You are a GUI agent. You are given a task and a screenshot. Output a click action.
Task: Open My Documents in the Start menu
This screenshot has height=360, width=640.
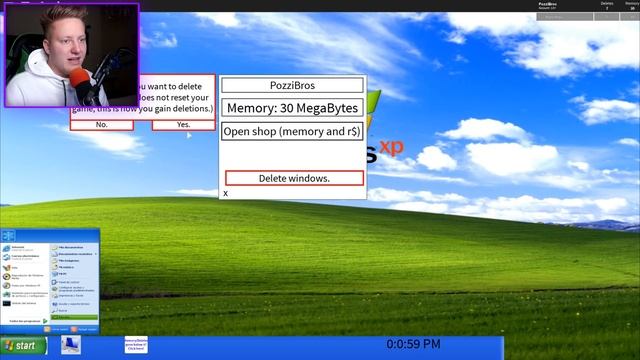tap(68, 247)
